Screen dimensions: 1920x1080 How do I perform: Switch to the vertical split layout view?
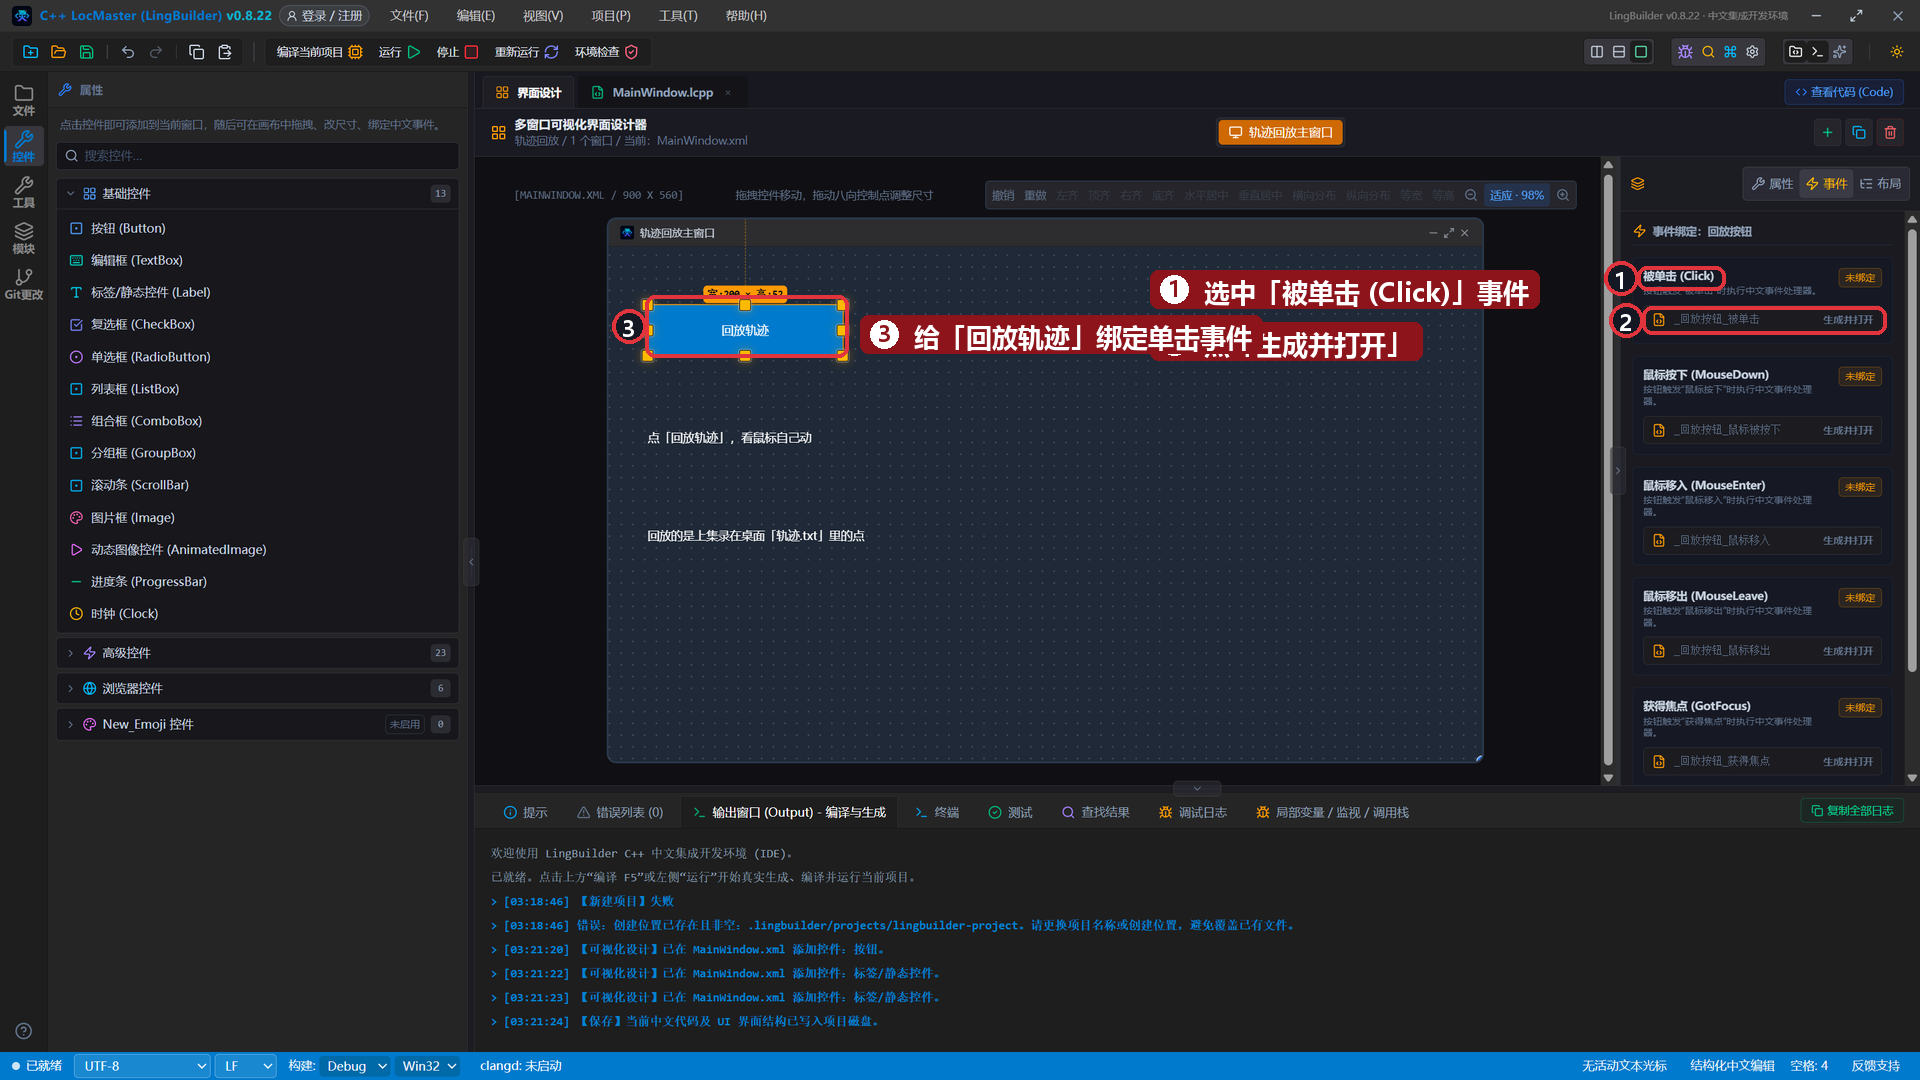tap(1597, 52)
